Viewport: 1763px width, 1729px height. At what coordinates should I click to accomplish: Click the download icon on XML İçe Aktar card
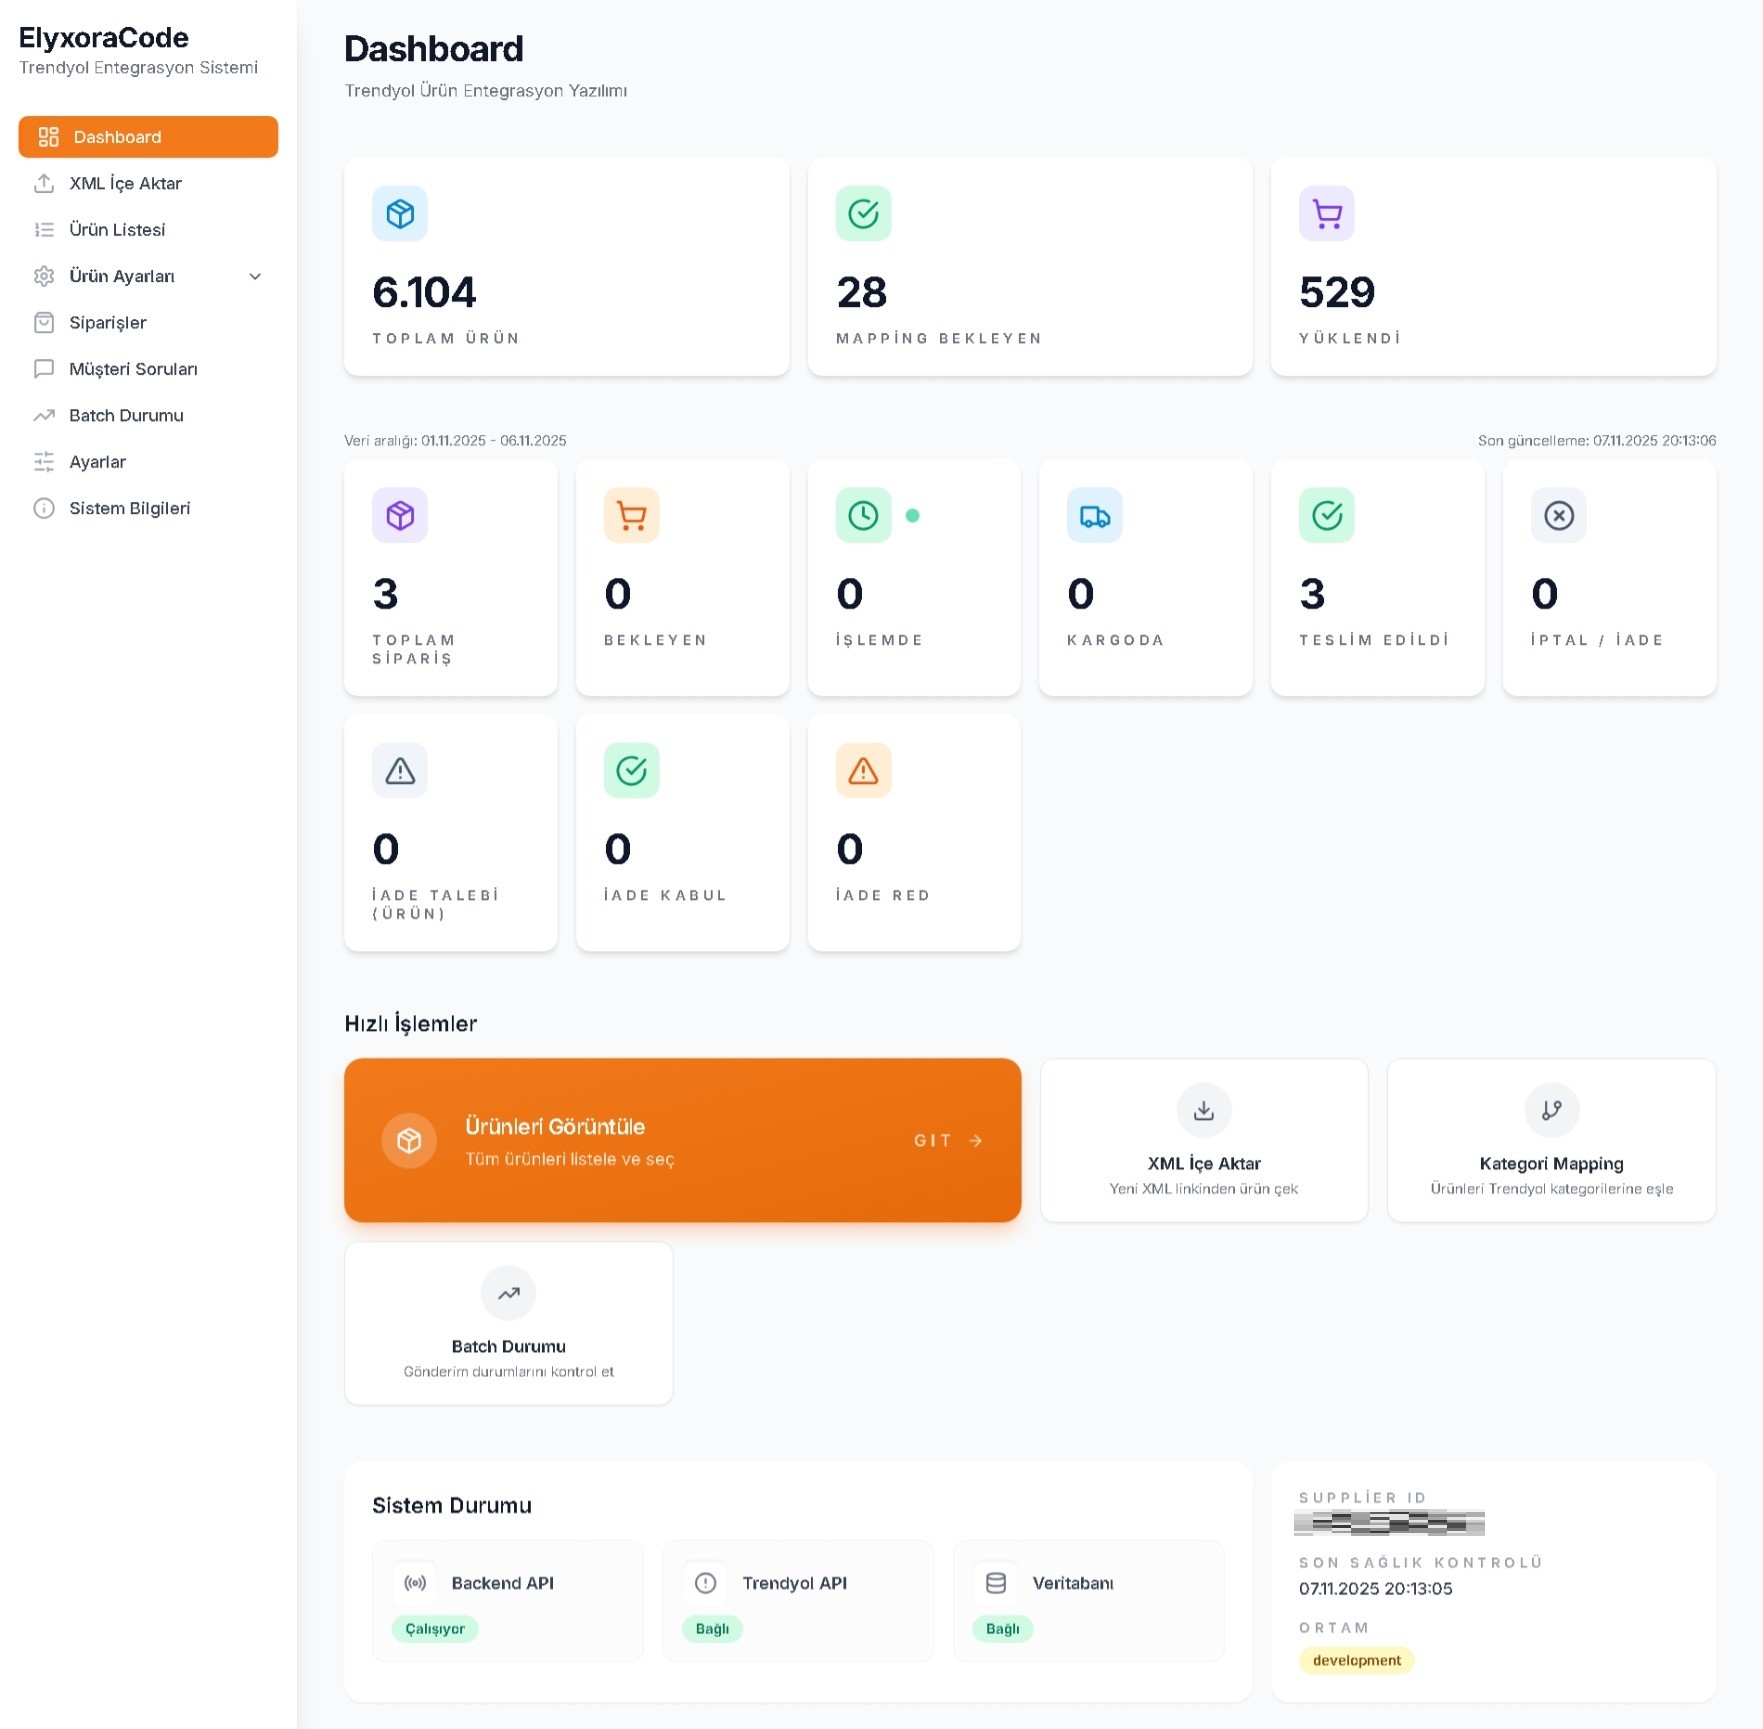1204,1110
